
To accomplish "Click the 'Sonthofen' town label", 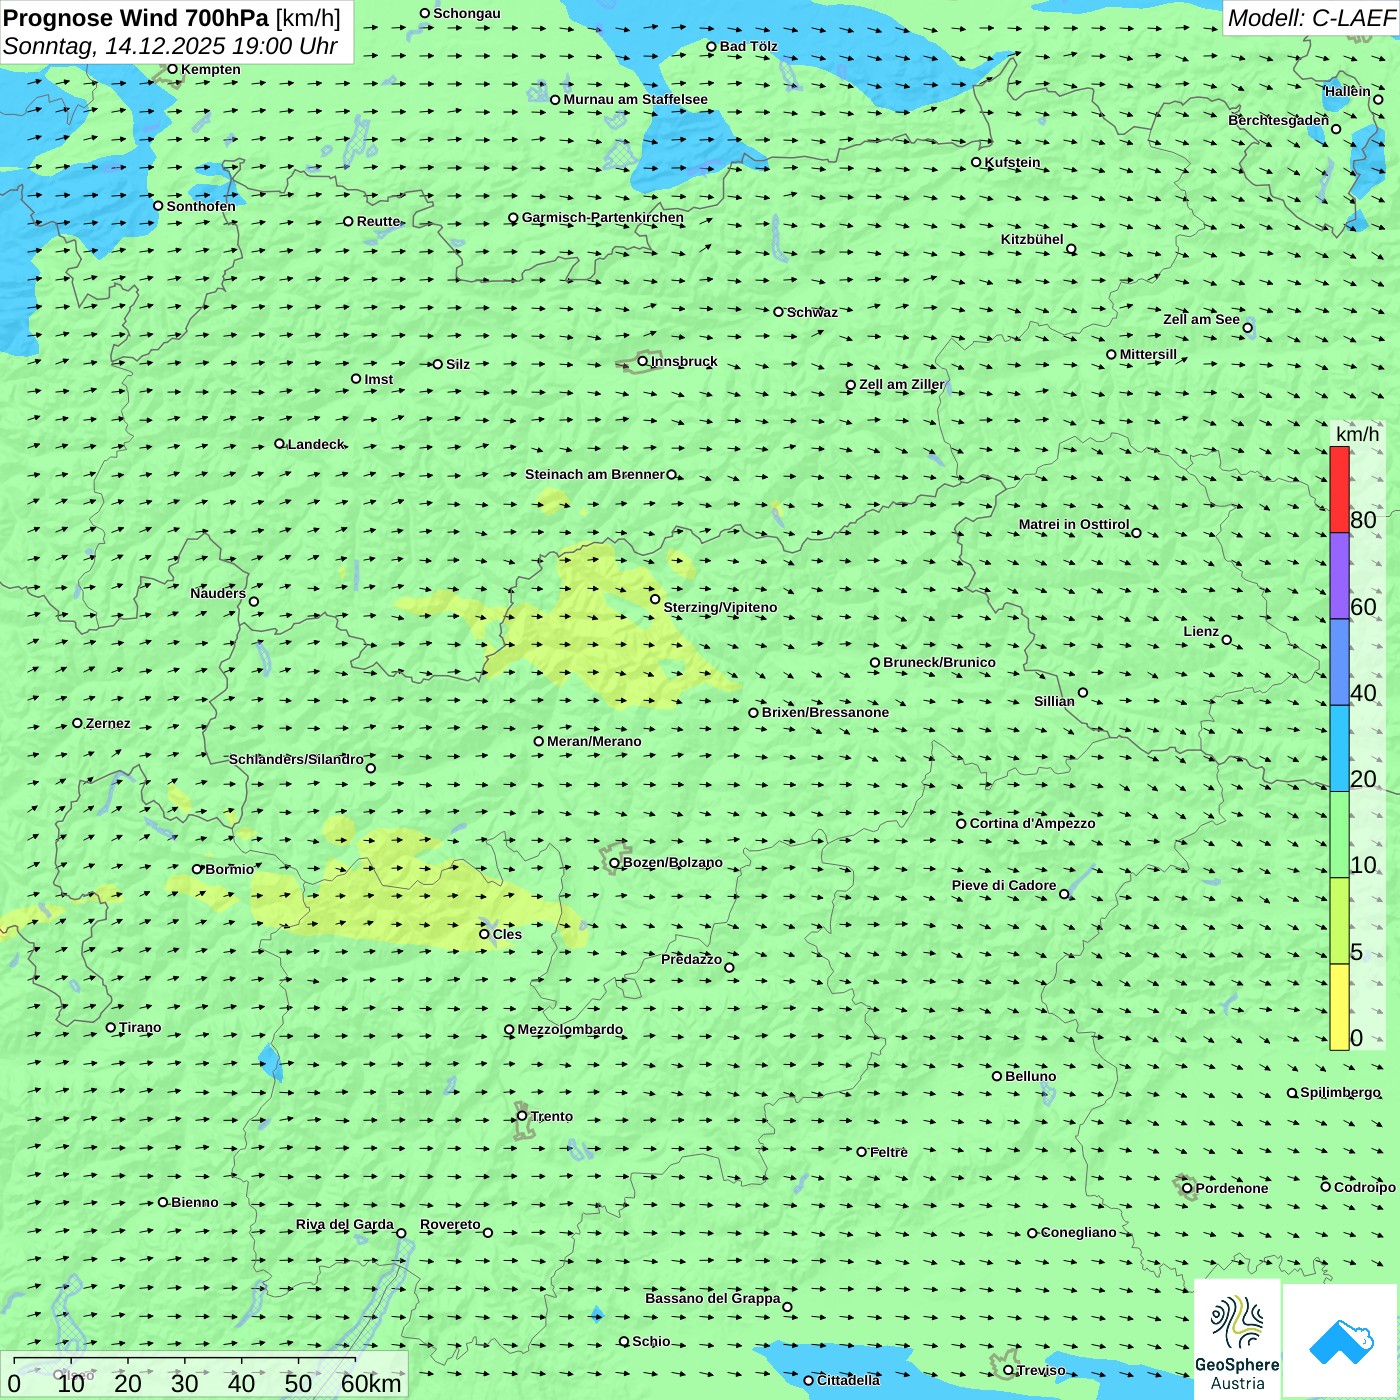I will (x=201, y=206).
